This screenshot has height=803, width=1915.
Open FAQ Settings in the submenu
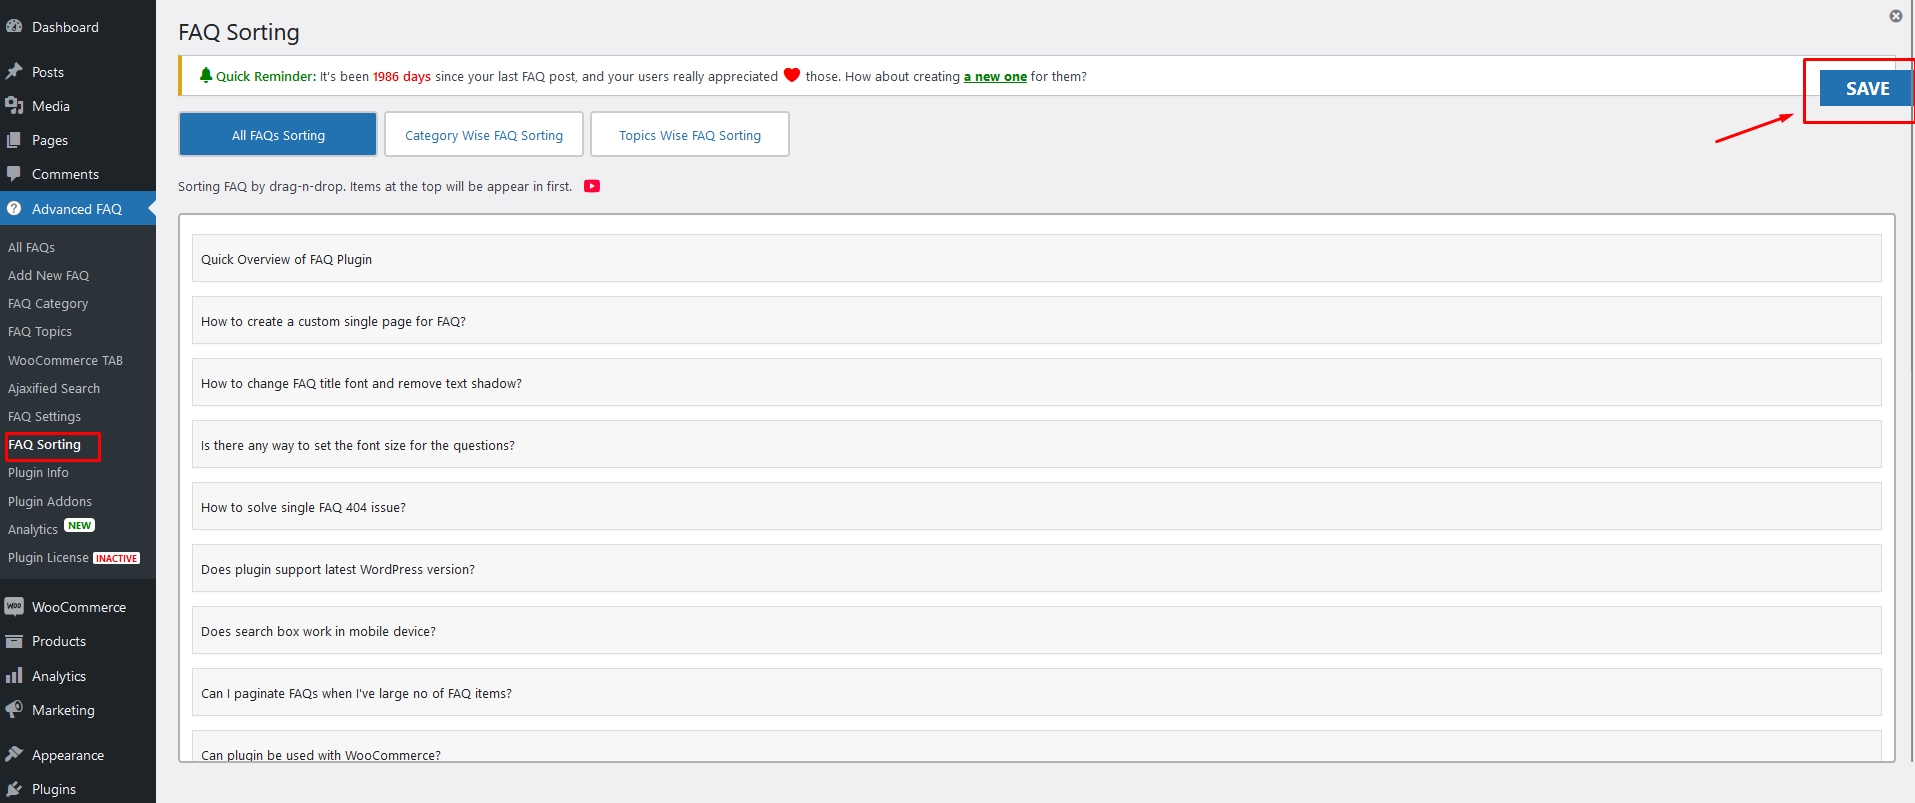point(44,417)
